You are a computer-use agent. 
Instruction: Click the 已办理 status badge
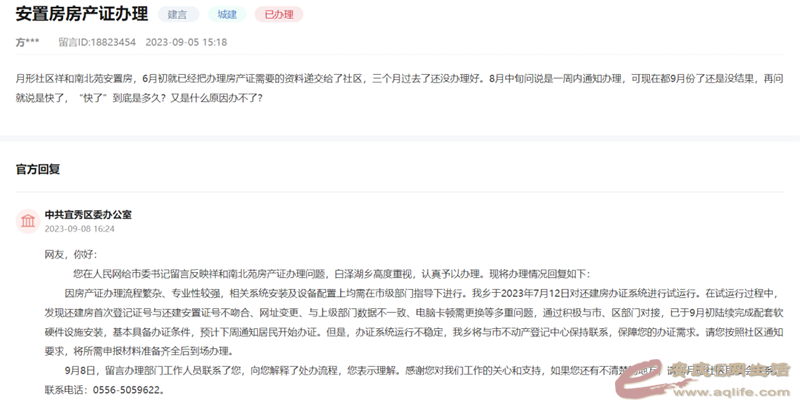coord(277,15)
